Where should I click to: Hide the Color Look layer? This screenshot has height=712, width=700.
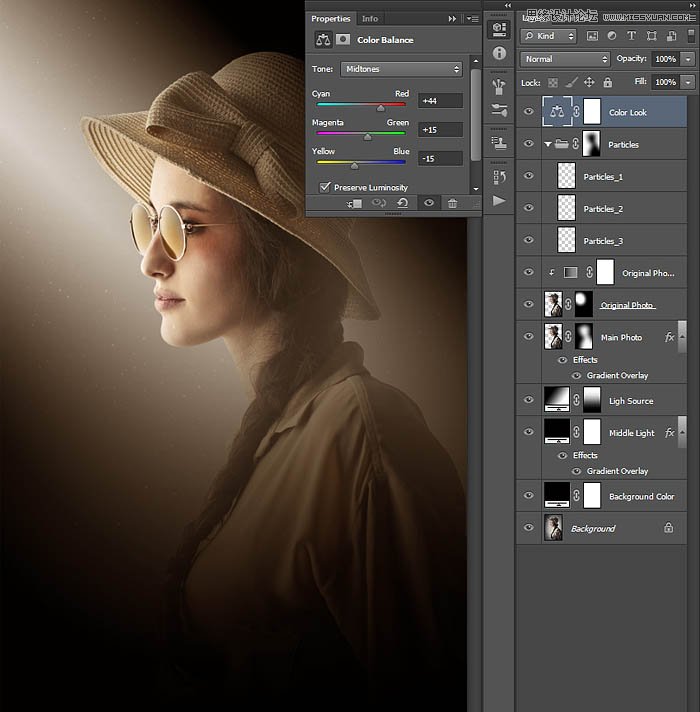[529, 112]
